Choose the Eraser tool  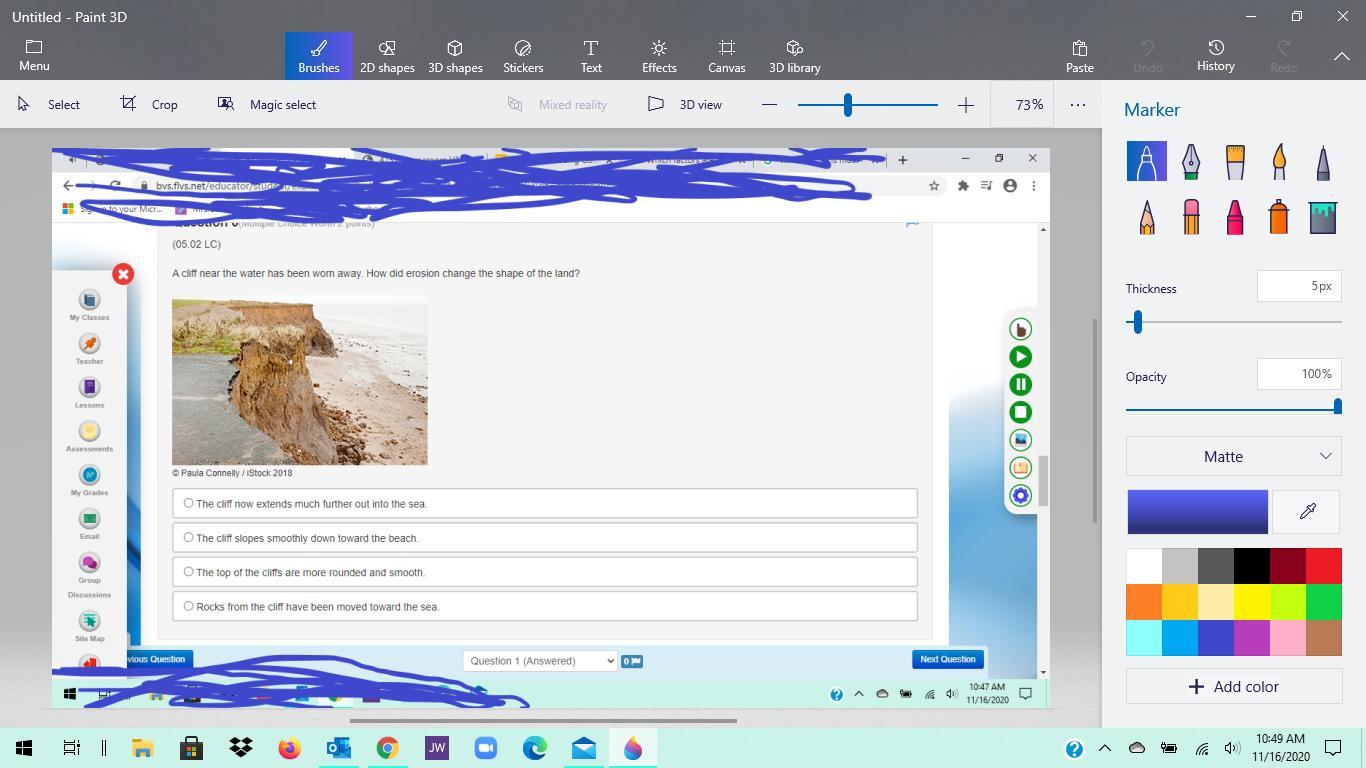coord(1190,217)
